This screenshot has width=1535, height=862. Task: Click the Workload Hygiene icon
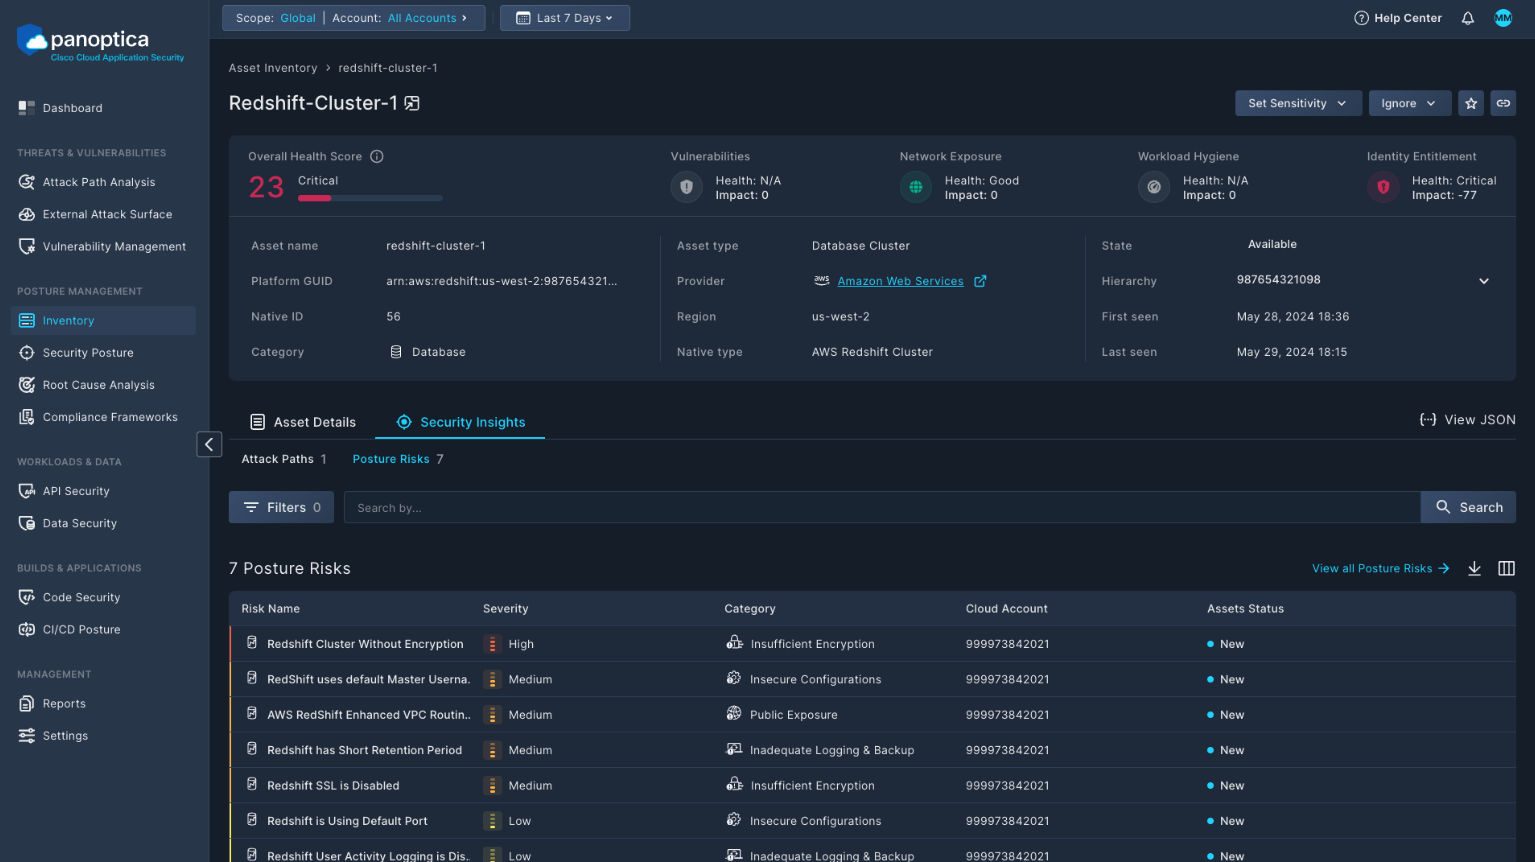coord(1154,187)
